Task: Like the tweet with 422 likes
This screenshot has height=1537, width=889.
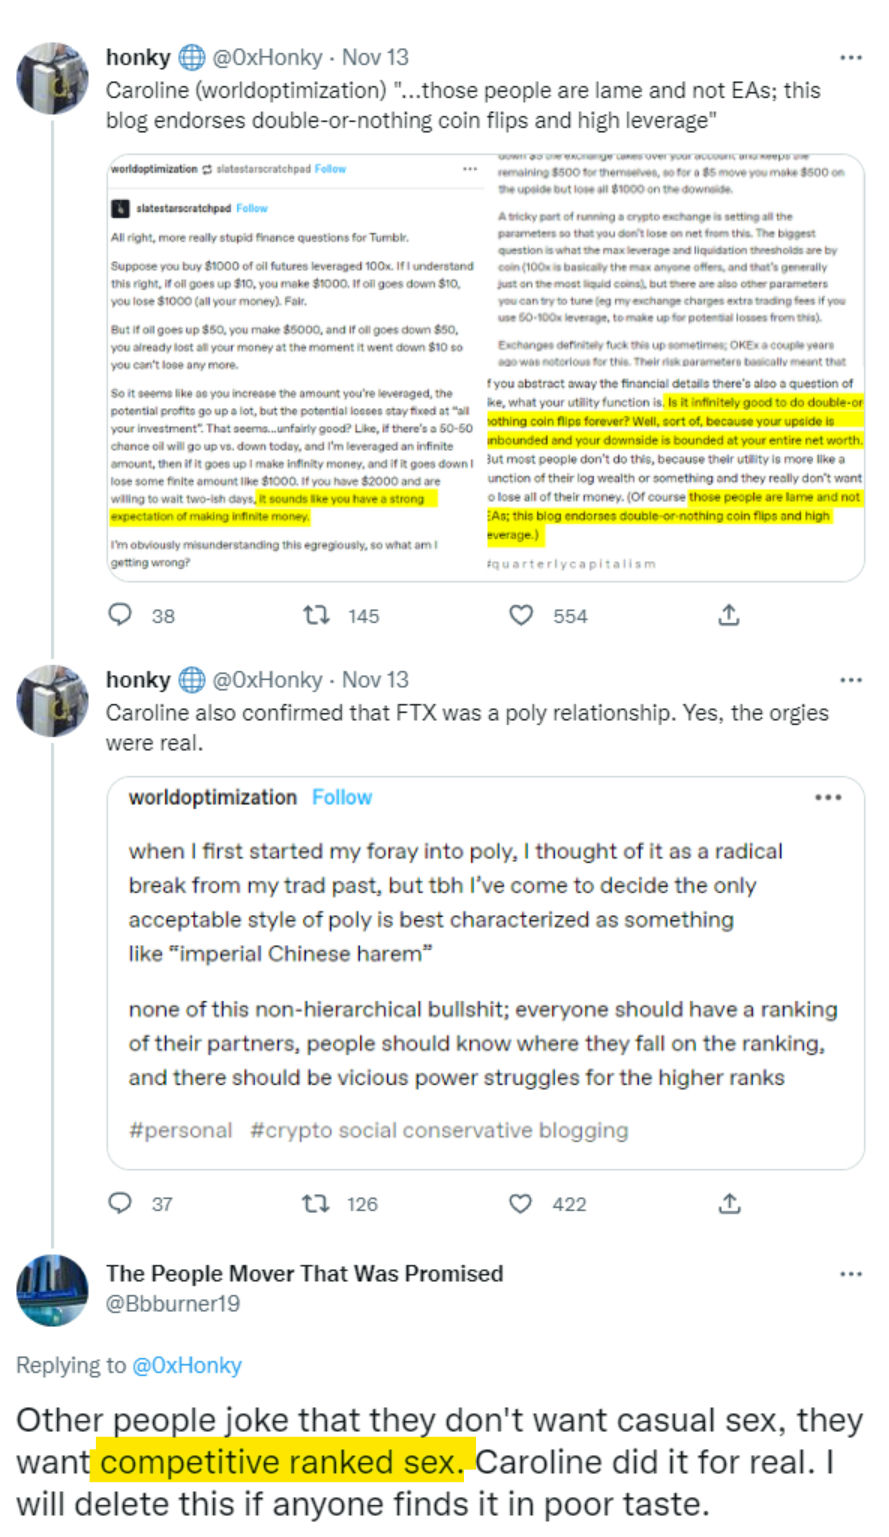Action: [521, 1203]
